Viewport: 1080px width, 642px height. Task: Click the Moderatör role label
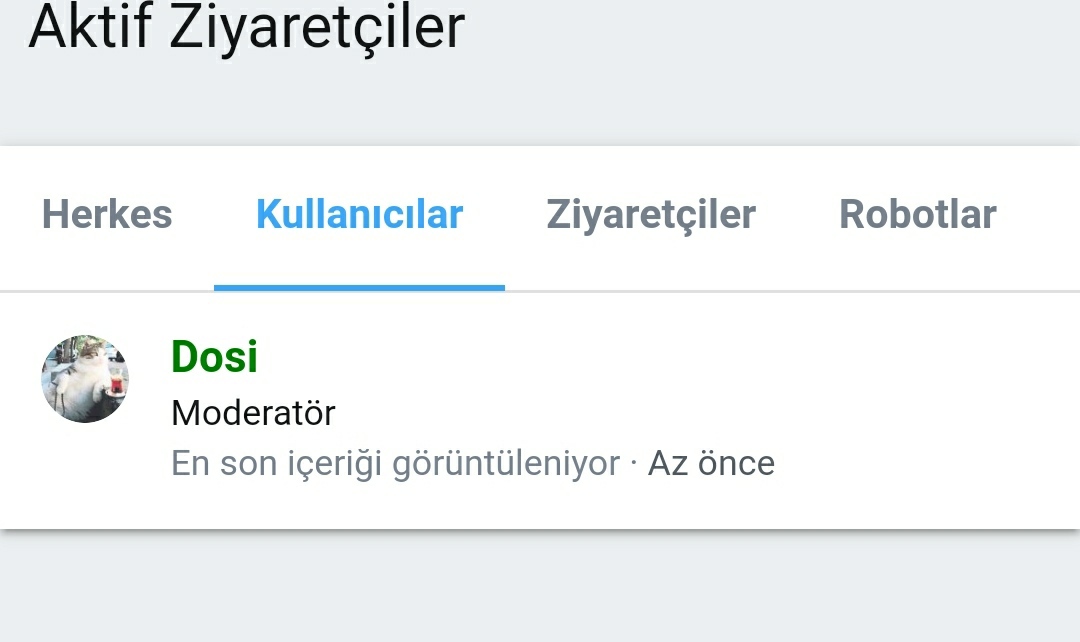click(x=253, y=412)
